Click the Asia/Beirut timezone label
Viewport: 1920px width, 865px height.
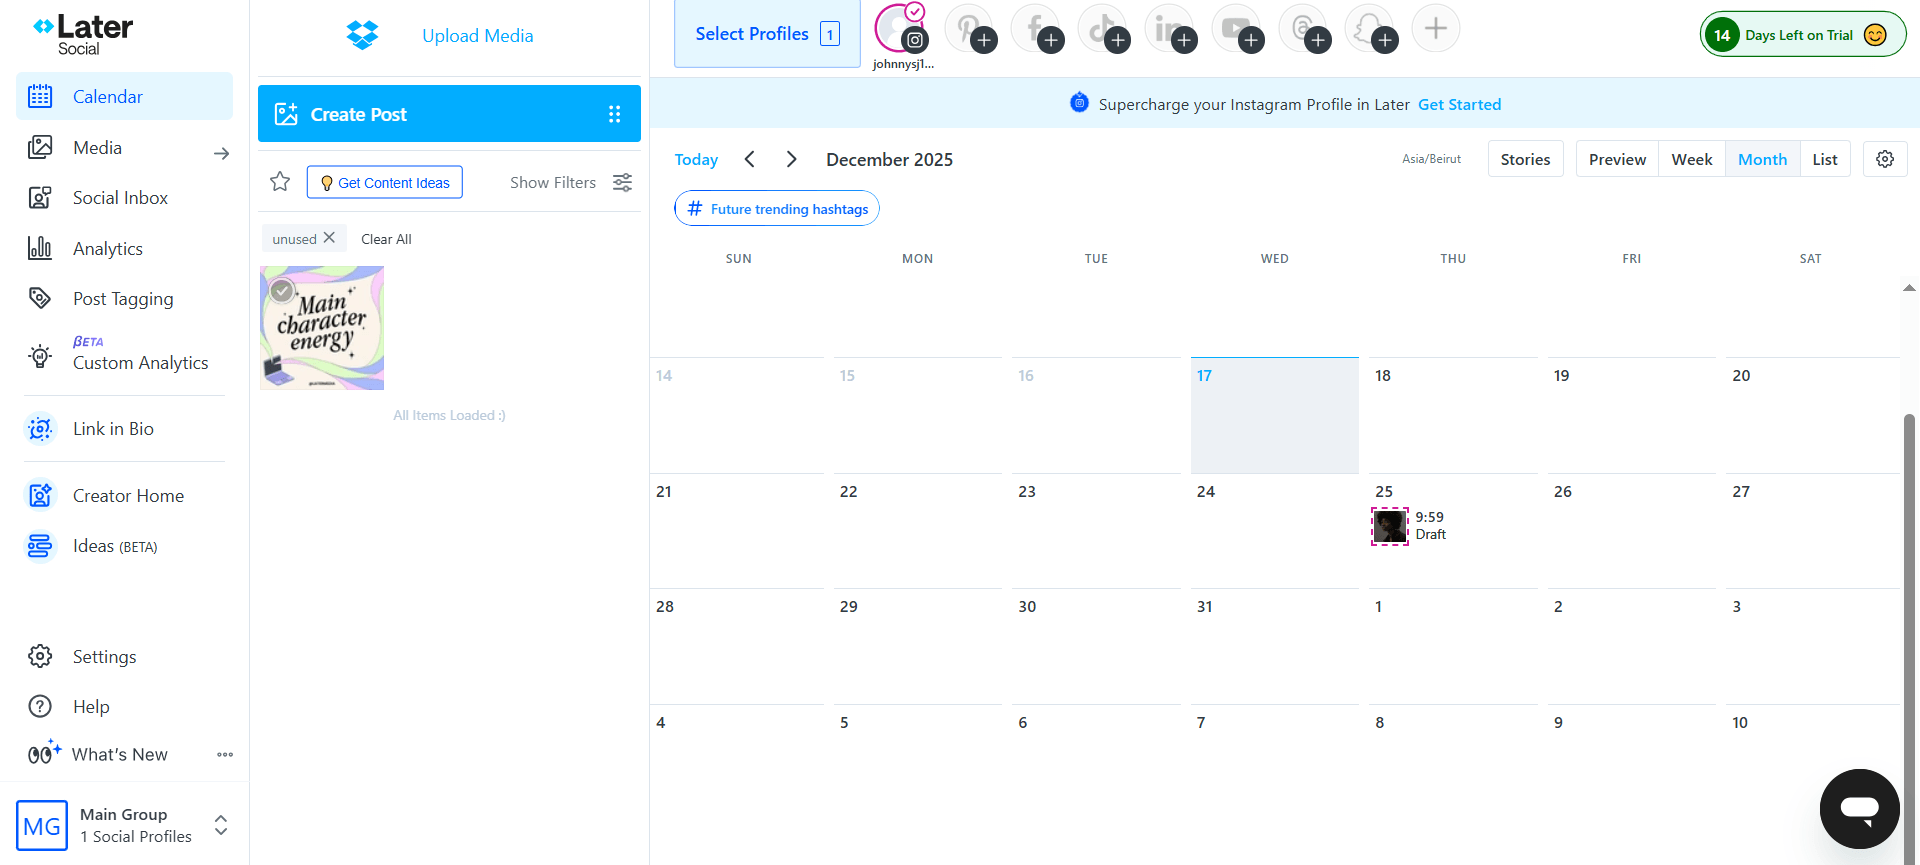tap(1431, 159)
